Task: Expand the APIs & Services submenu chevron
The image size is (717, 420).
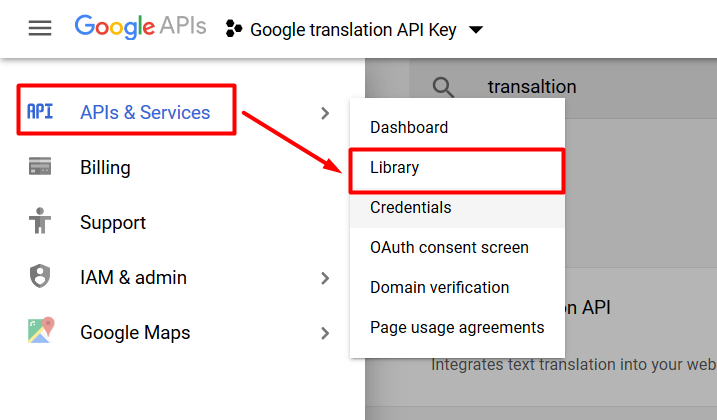Action: tap(325, 113)
